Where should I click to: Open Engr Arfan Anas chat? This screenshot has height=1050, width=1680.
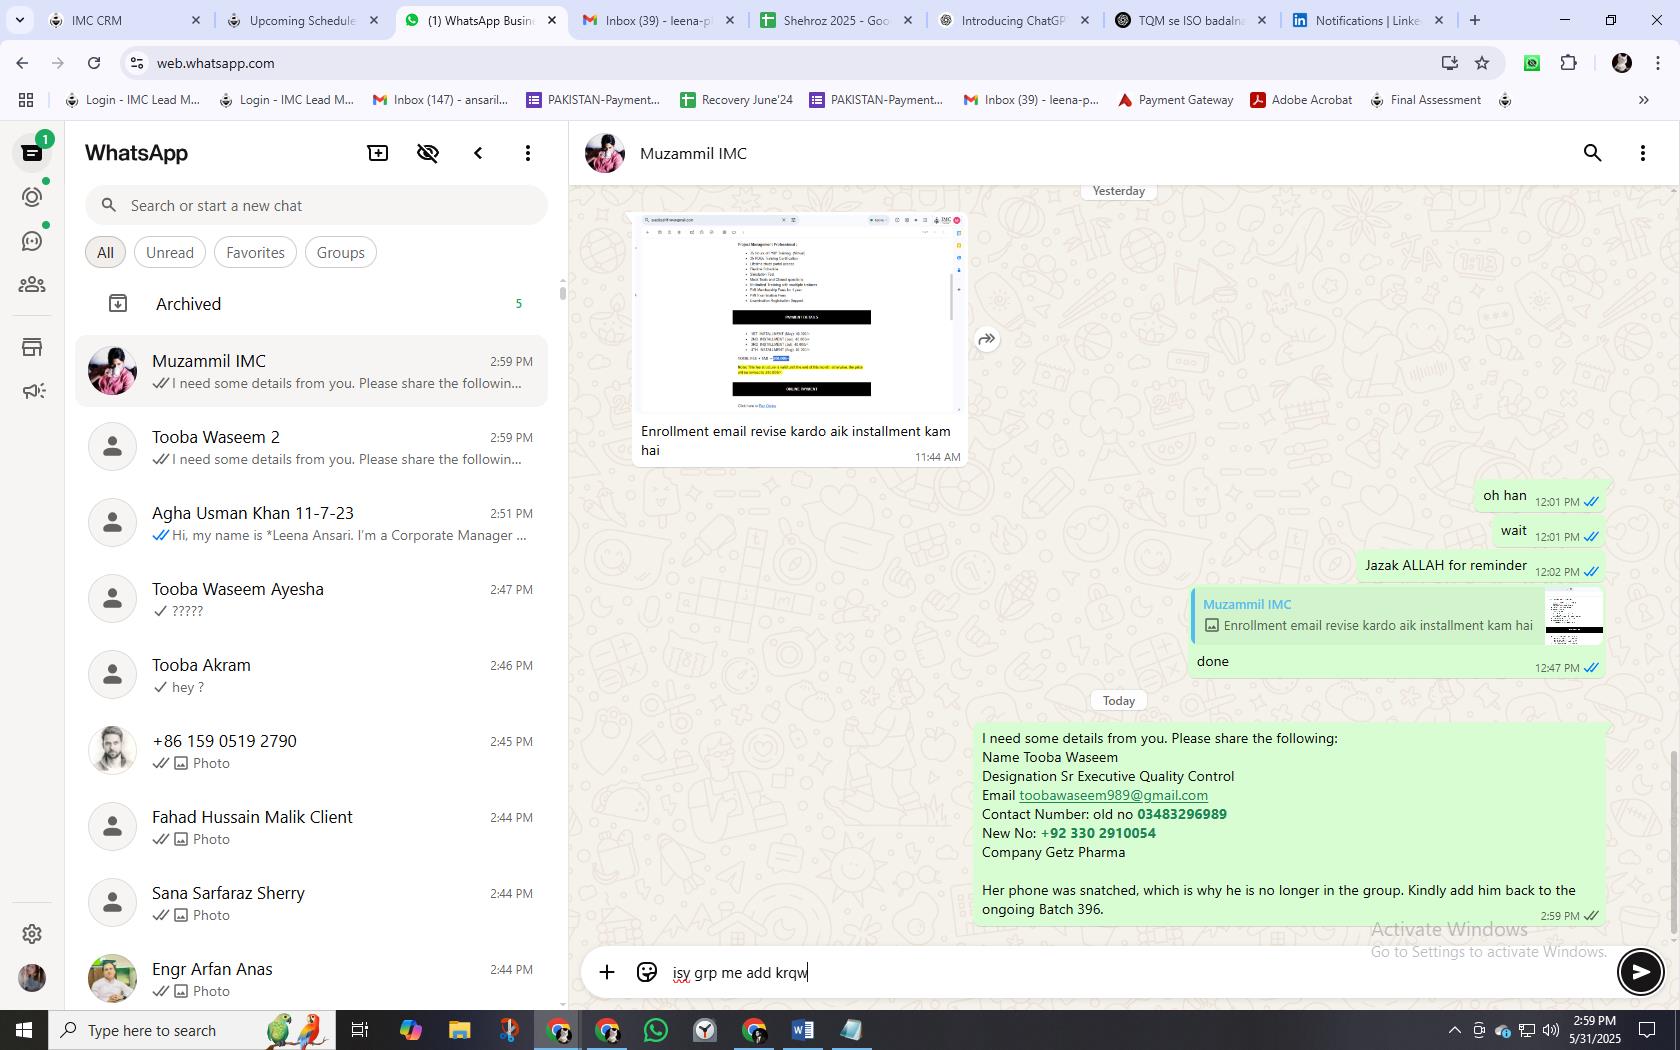pyautogui.click(x=312, y=977)
